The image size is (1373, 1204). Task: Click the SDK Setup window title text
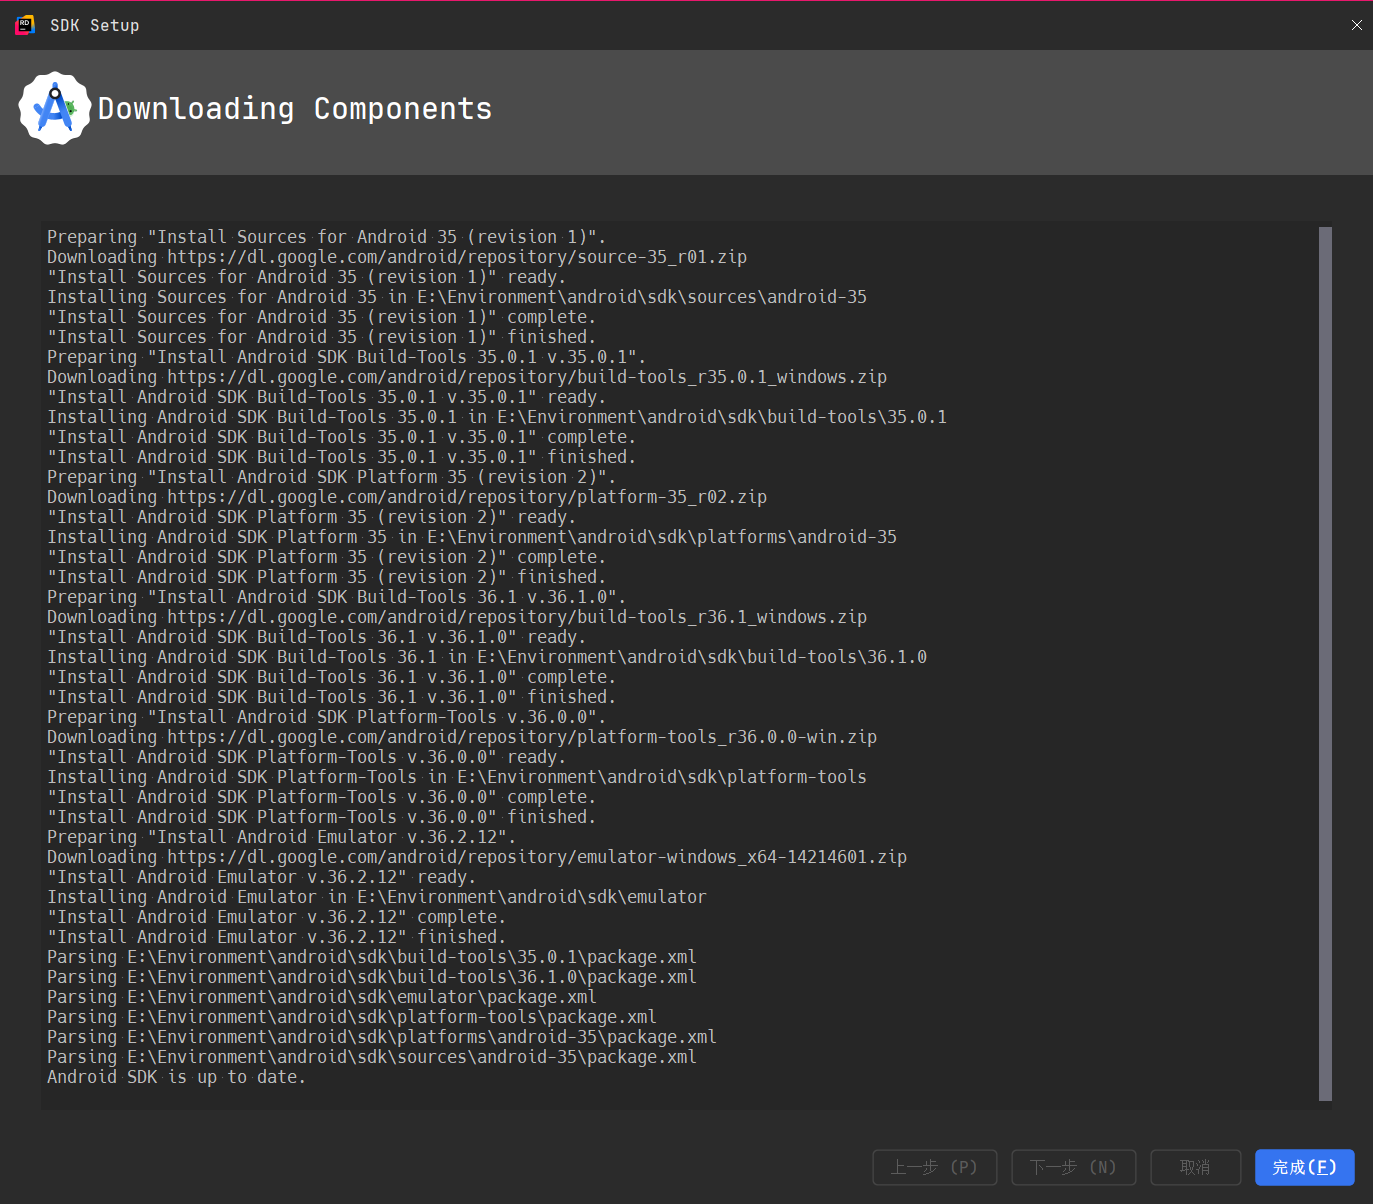(x=95, y=25)
